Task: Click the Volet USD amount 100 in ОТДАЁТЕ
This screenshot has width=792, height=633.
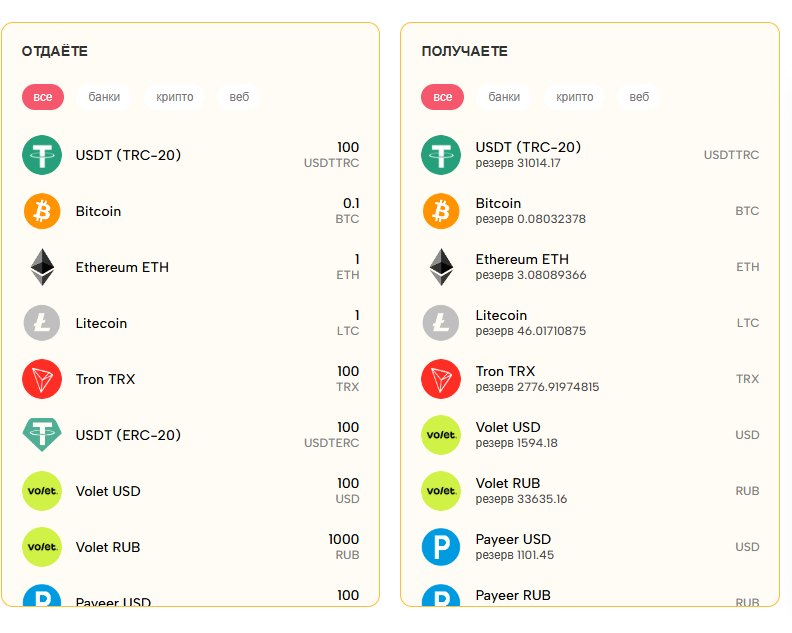Action: pos(347,484)
